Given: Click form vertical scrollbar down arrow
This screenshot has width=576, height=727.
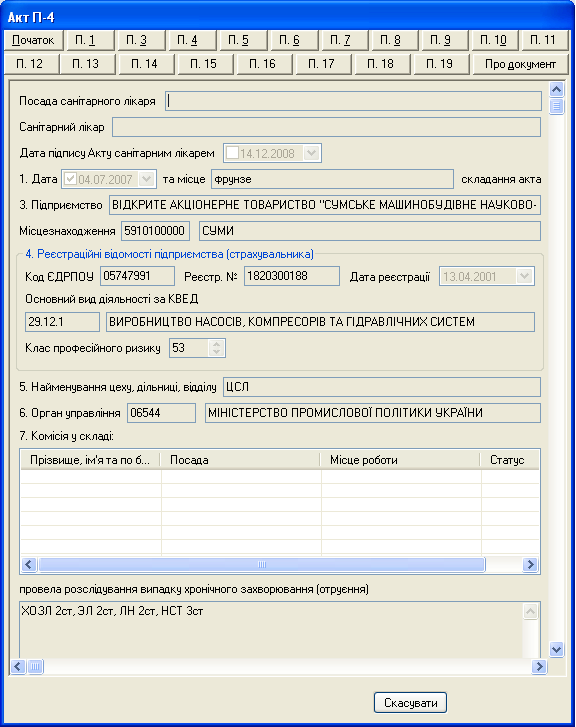Looking at the screenshot, I should click(x=557, y=649).
